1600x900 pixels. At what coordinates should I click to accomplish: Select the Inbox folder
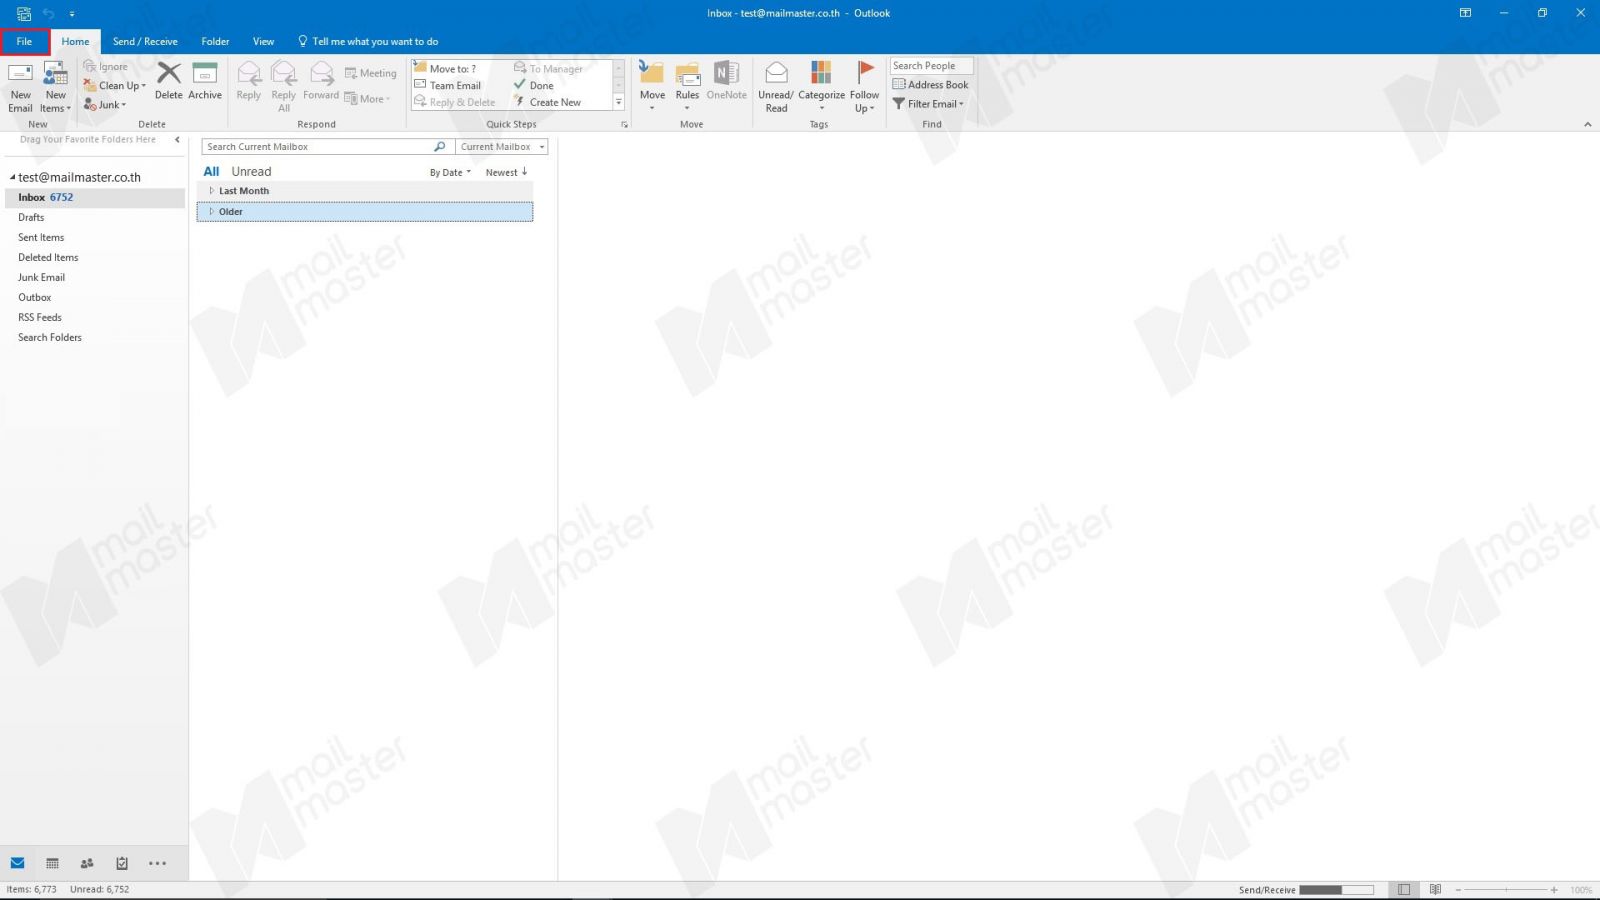(x=95, y=198)
